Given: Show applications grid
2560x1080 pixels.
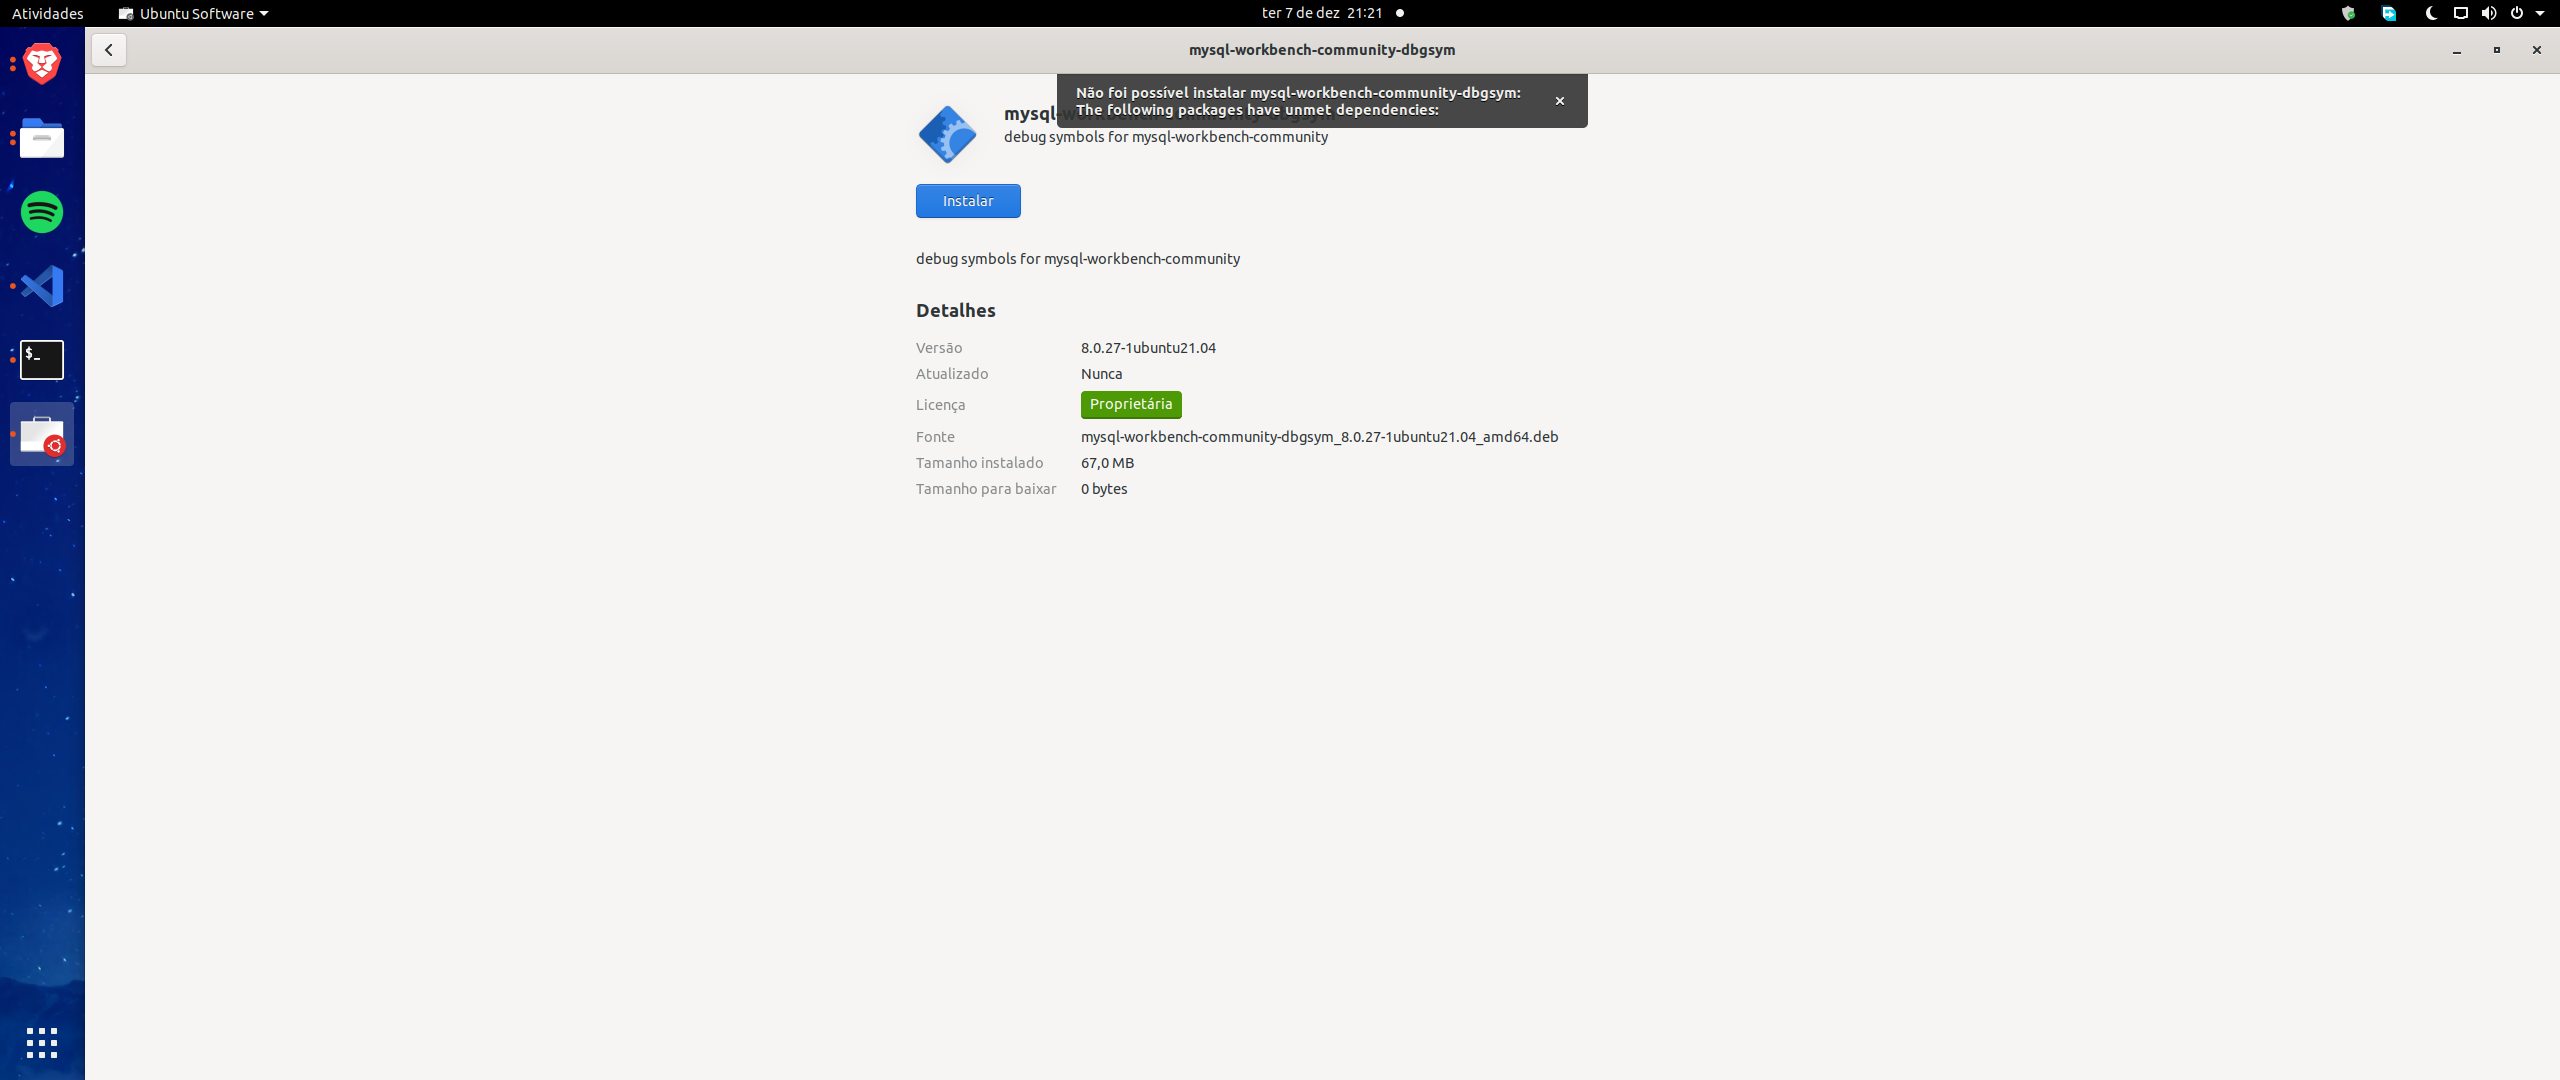Looking at the screenshot, I should point(42,1043).
